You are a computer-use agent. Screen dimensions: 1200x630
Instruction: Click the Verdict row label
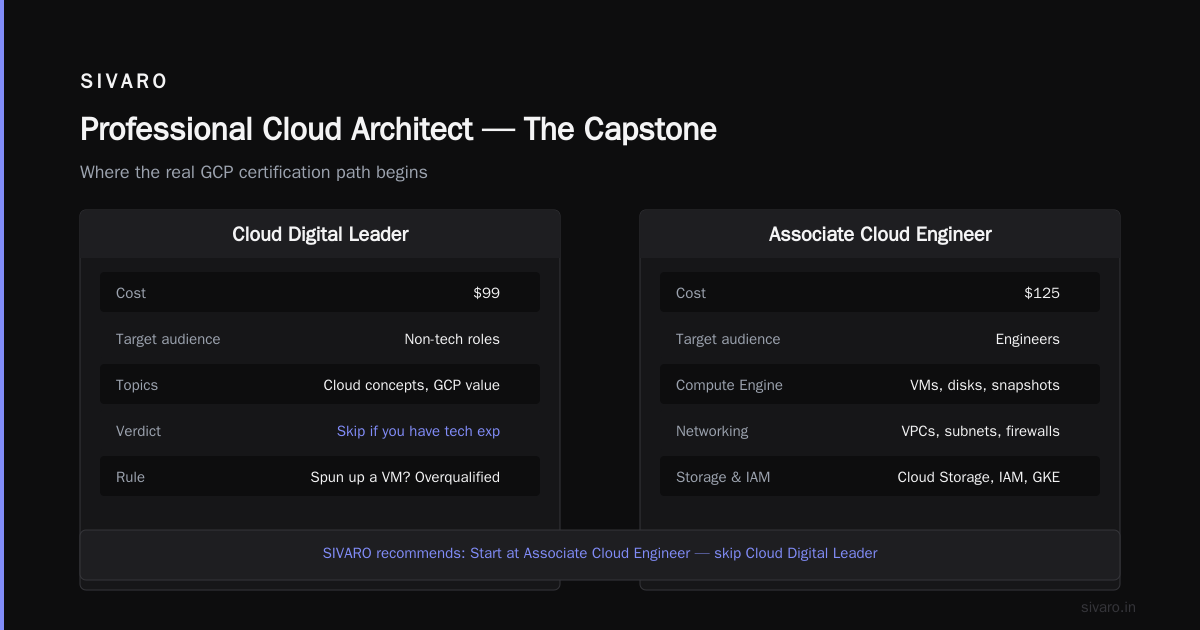[x=138, y=431]
